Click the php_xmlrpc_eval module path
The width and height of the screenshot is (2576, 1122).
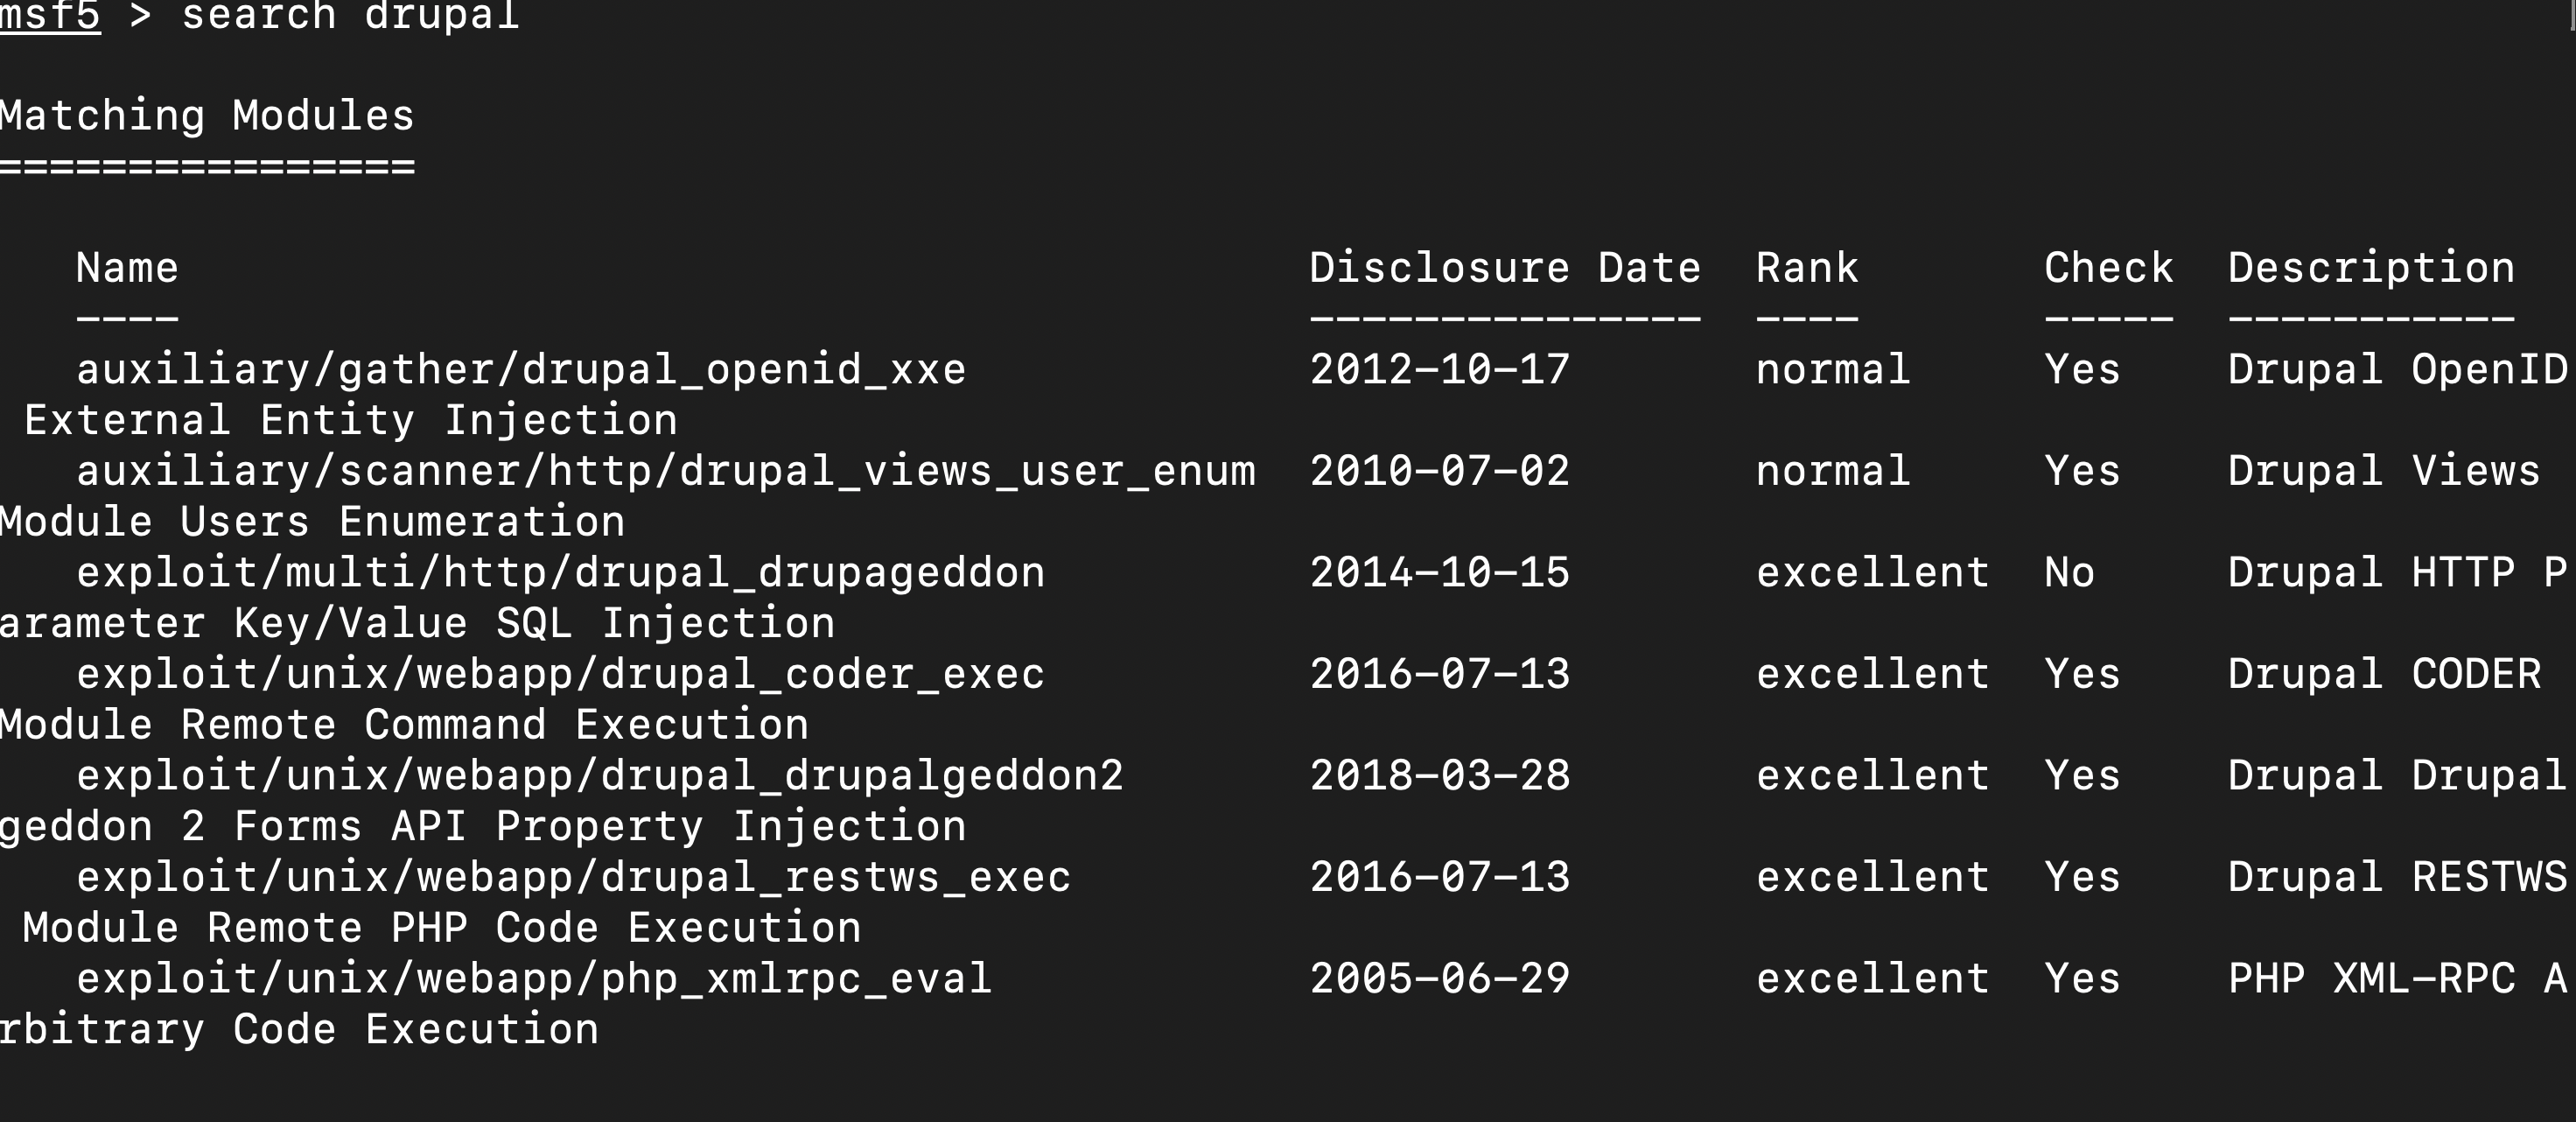click(x=534, y=979)
